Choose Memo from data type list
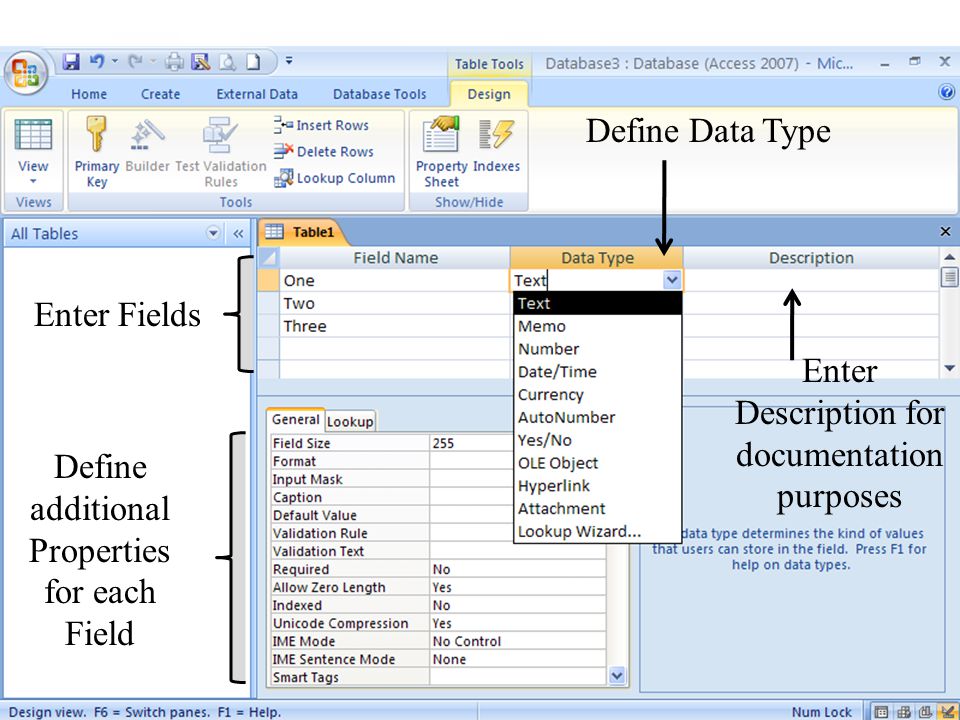960x720 pixels. click(x=598, y=326)
